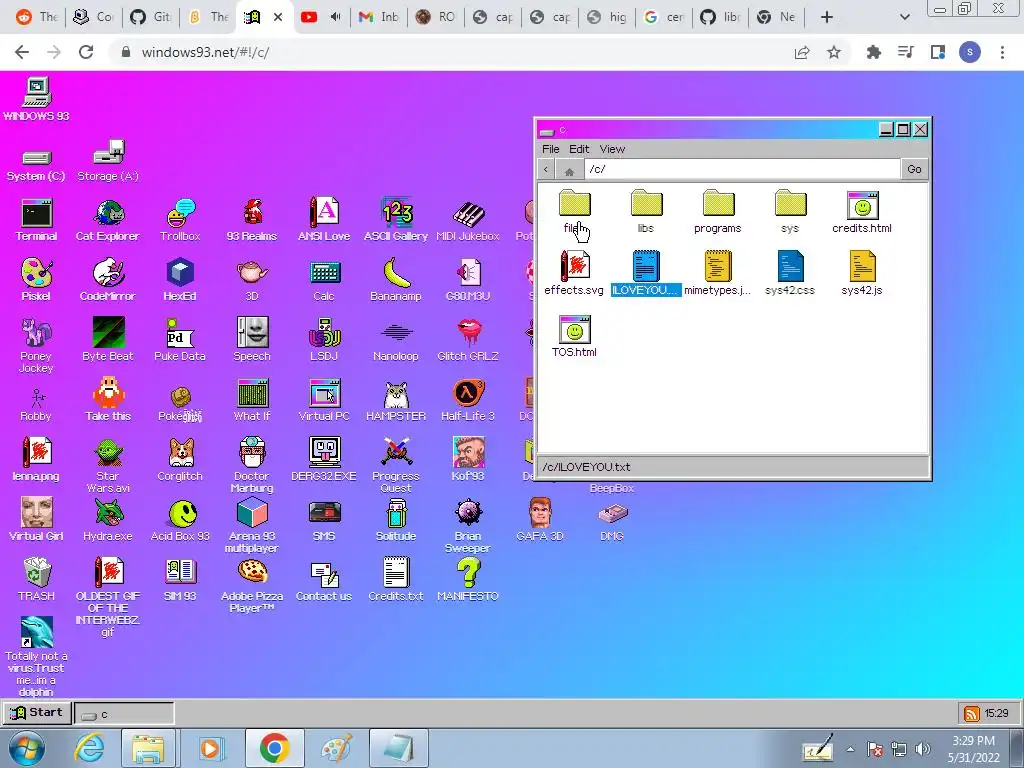Image resolution: width=1024 pixels, height=768 pixels.
Task: Launch Cat Explorer from the desktop
Action: 108,220
